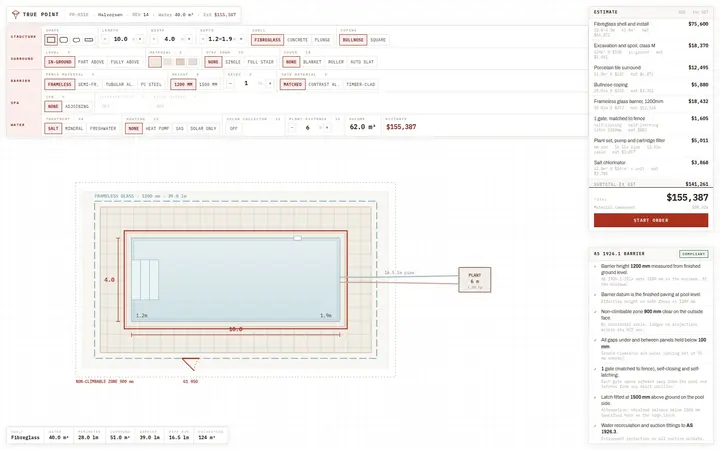Set cover option to None
Viewport: 720px width, 450px height.
291,62
